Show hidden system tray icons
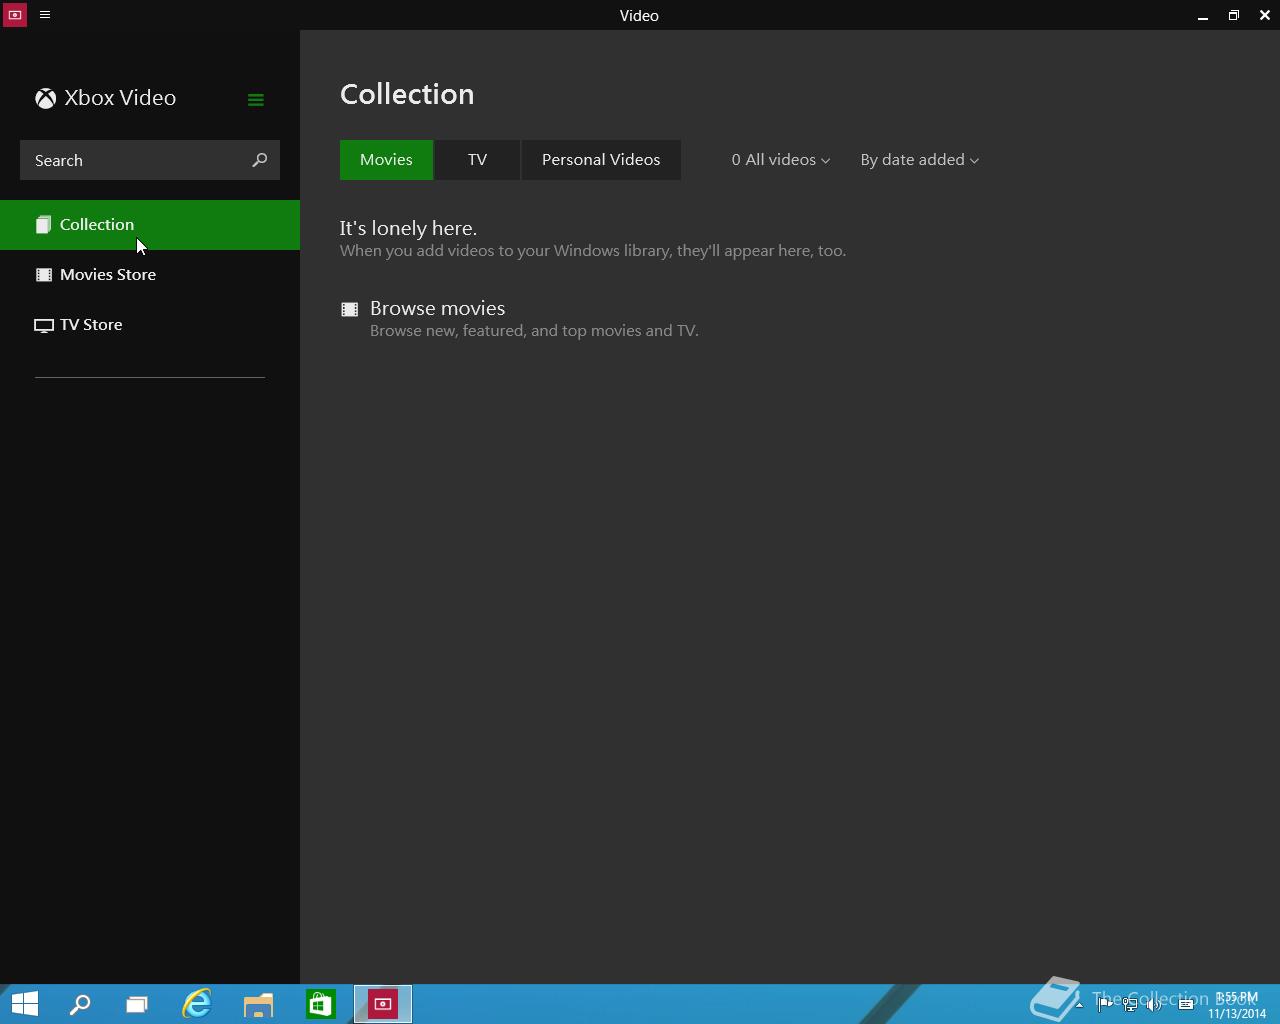 [x=1079, y=1005]
